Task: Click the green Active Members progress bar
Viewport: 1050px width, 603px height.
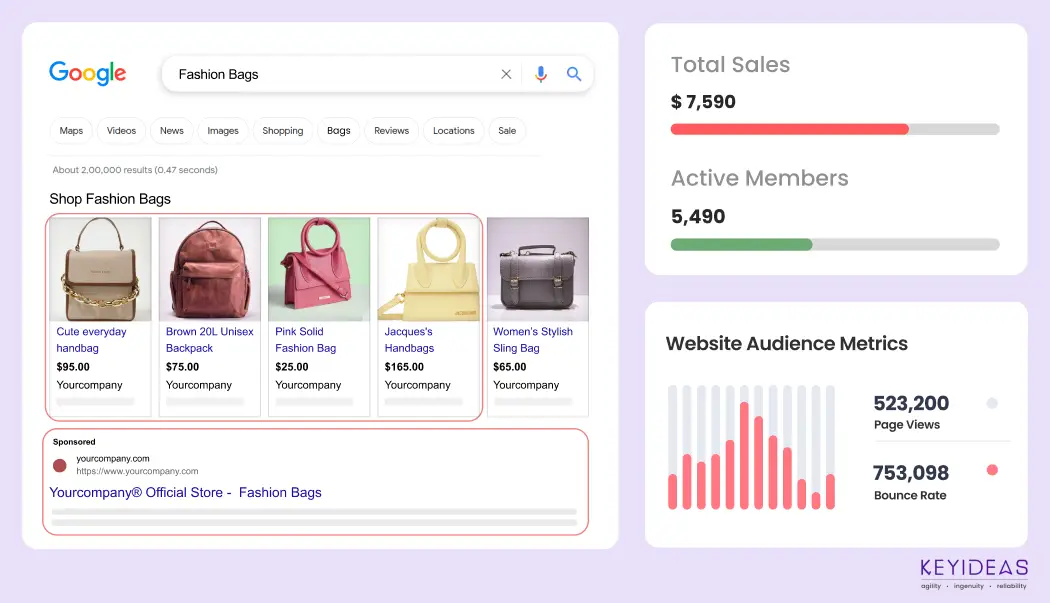Action: 741,245
